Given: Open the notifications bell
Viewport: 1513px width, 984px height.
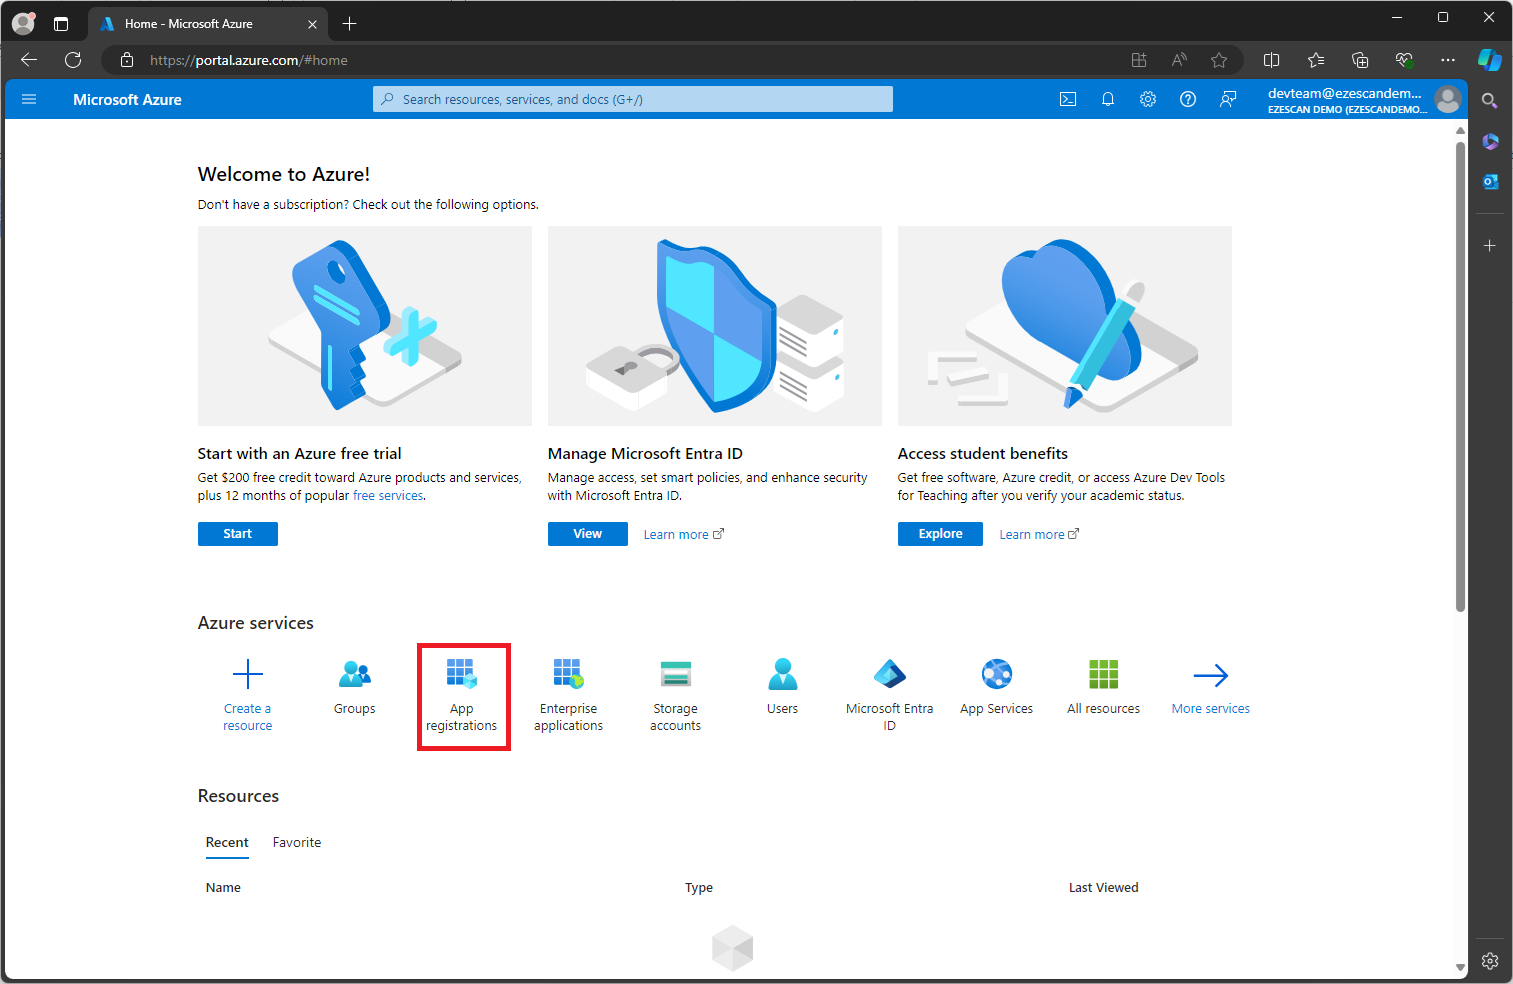Looking at the screenshot, I should 1108,99.
